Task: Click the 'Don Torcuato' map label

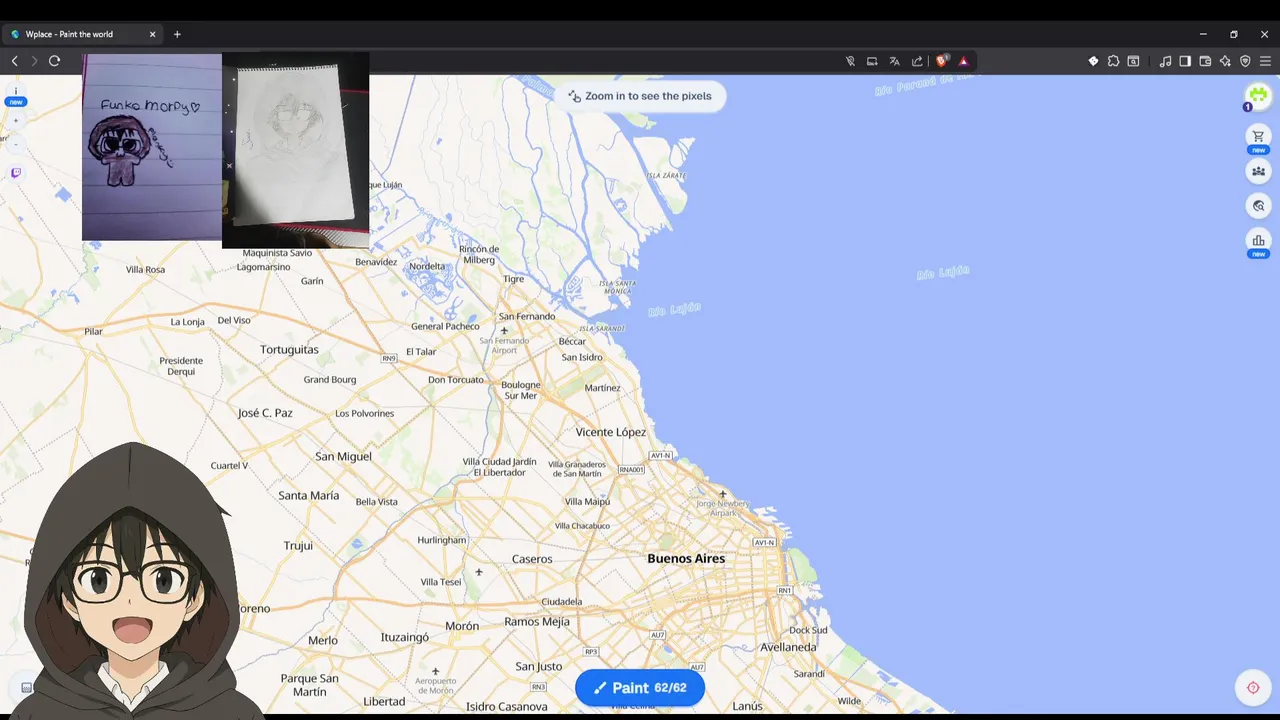Action: click(456, 380)
